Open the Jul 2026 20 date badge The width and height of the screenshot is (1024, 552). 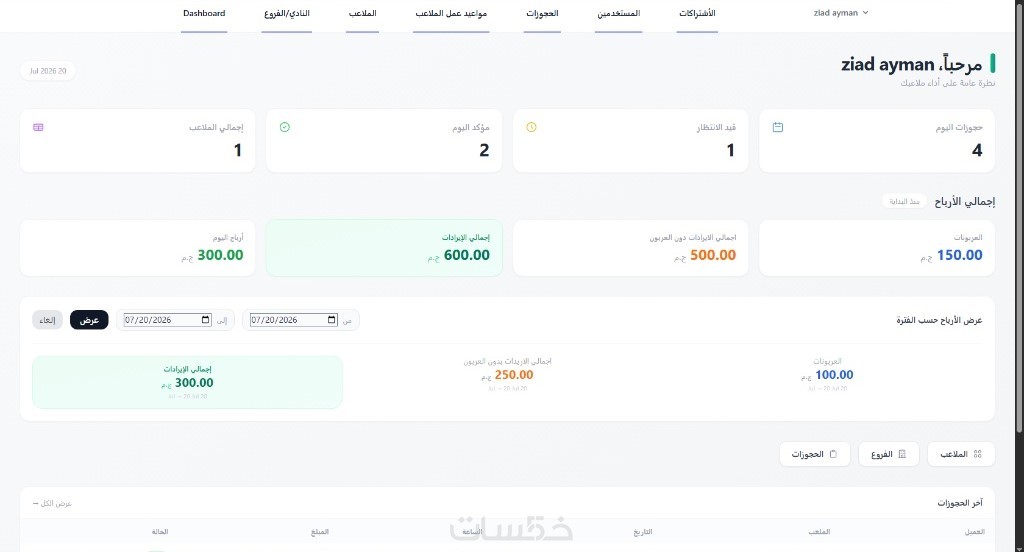(x=48, y=71)
